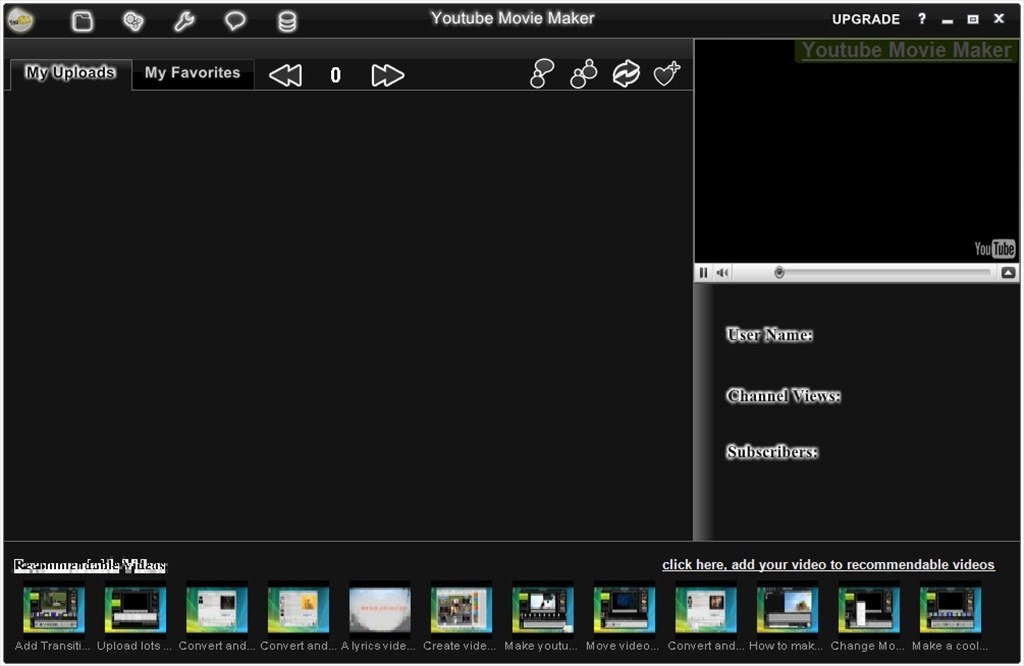Open the add your video to recommendable videos link

[828, 565]
